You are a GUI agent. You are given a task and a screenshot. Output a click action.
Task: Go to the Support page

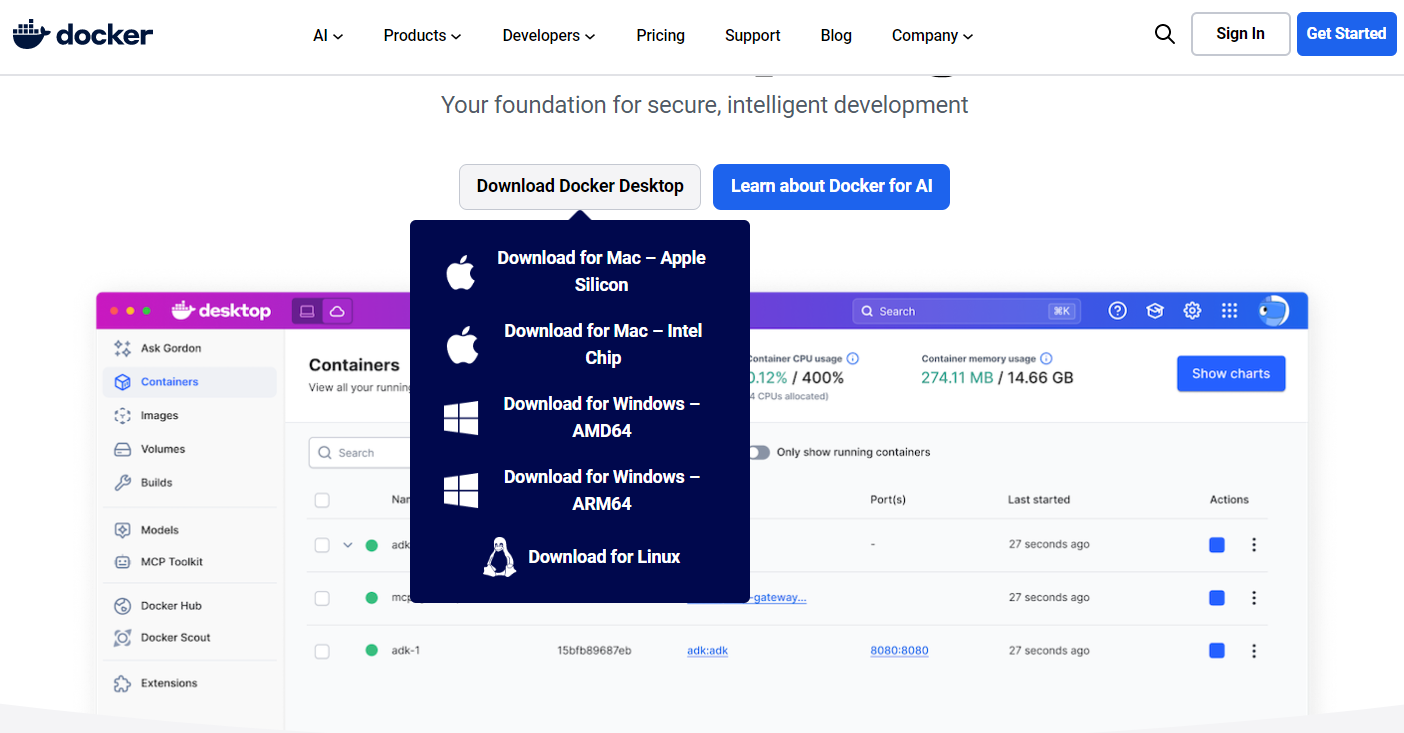[x=752, y=35]
